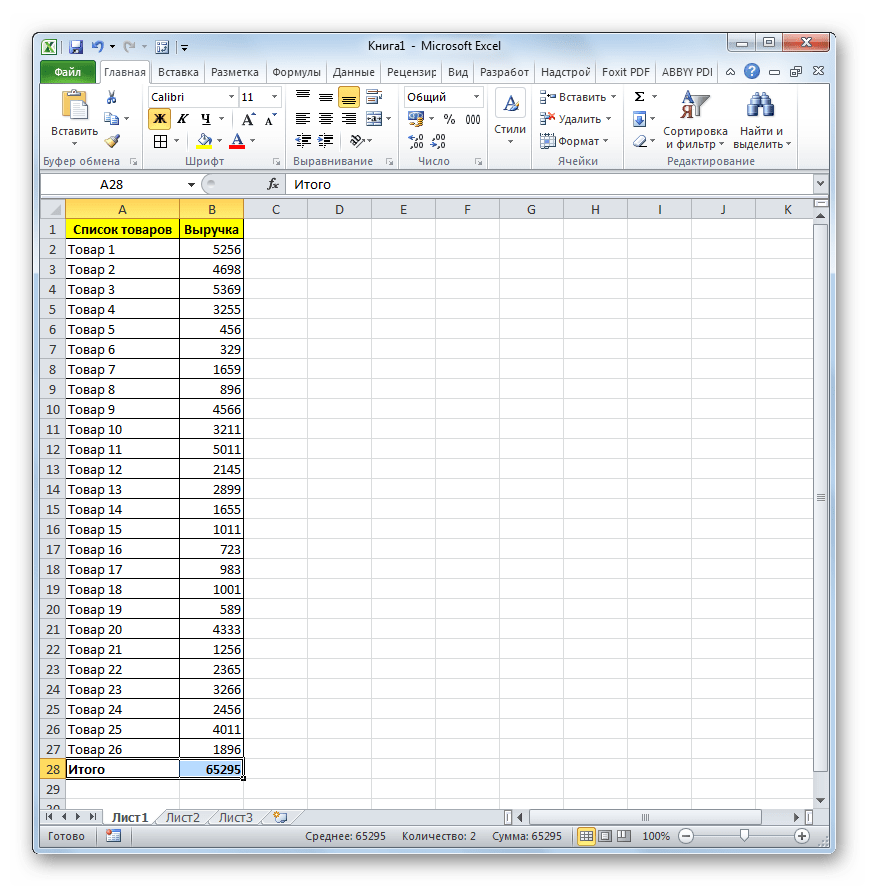Click the Cut scissors icon

(112, 97)
